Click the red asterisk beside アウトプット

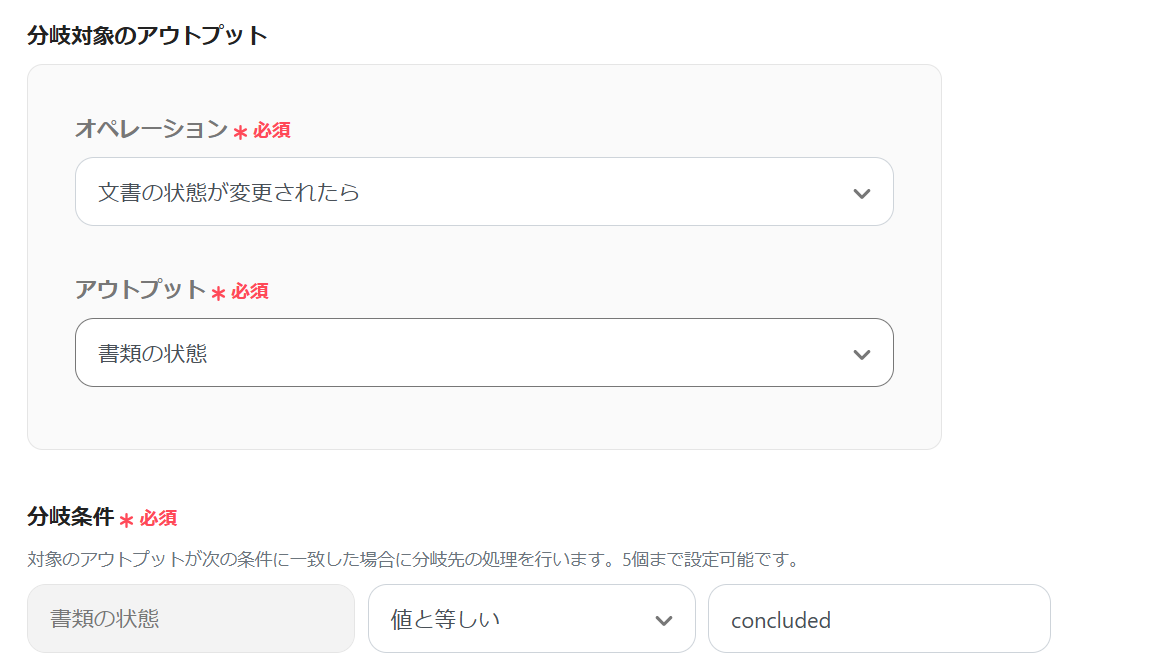(218, 293)
